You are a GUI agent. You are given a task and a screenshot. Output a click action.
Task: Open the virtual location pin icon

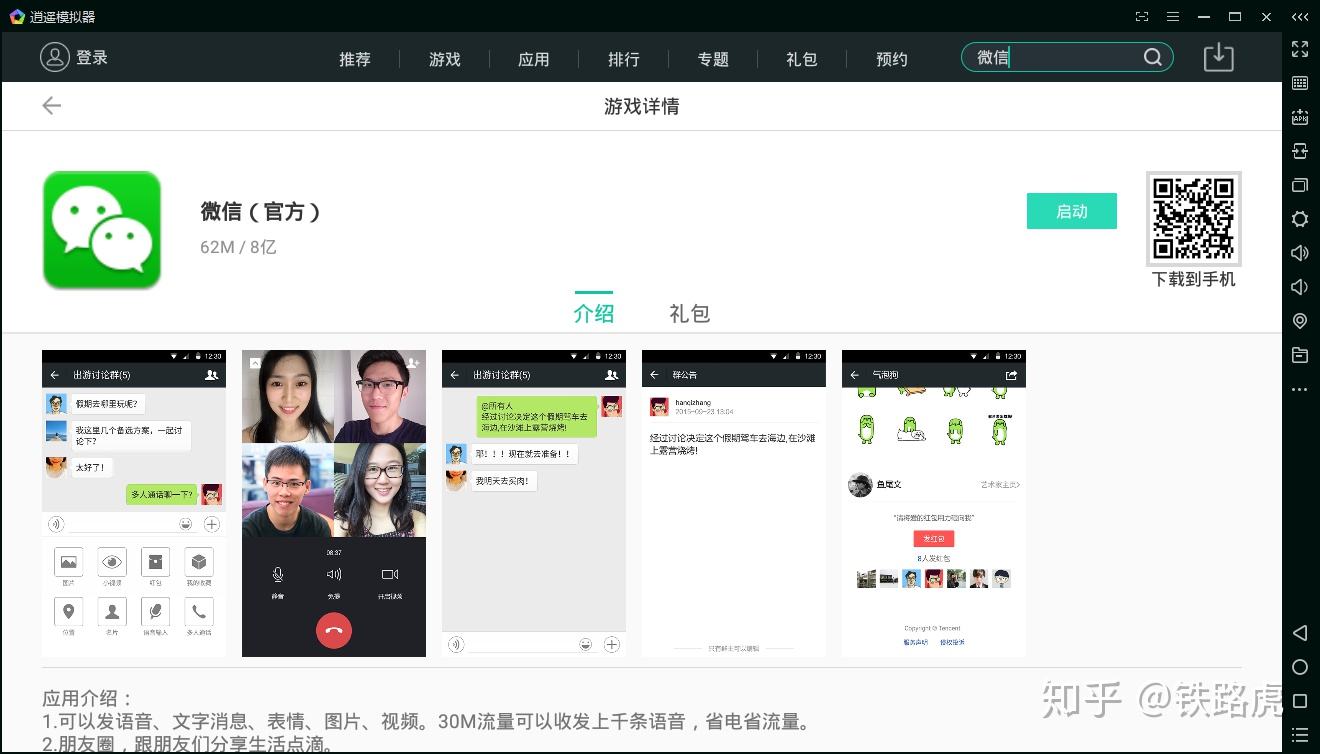(x=1300, y=321)
